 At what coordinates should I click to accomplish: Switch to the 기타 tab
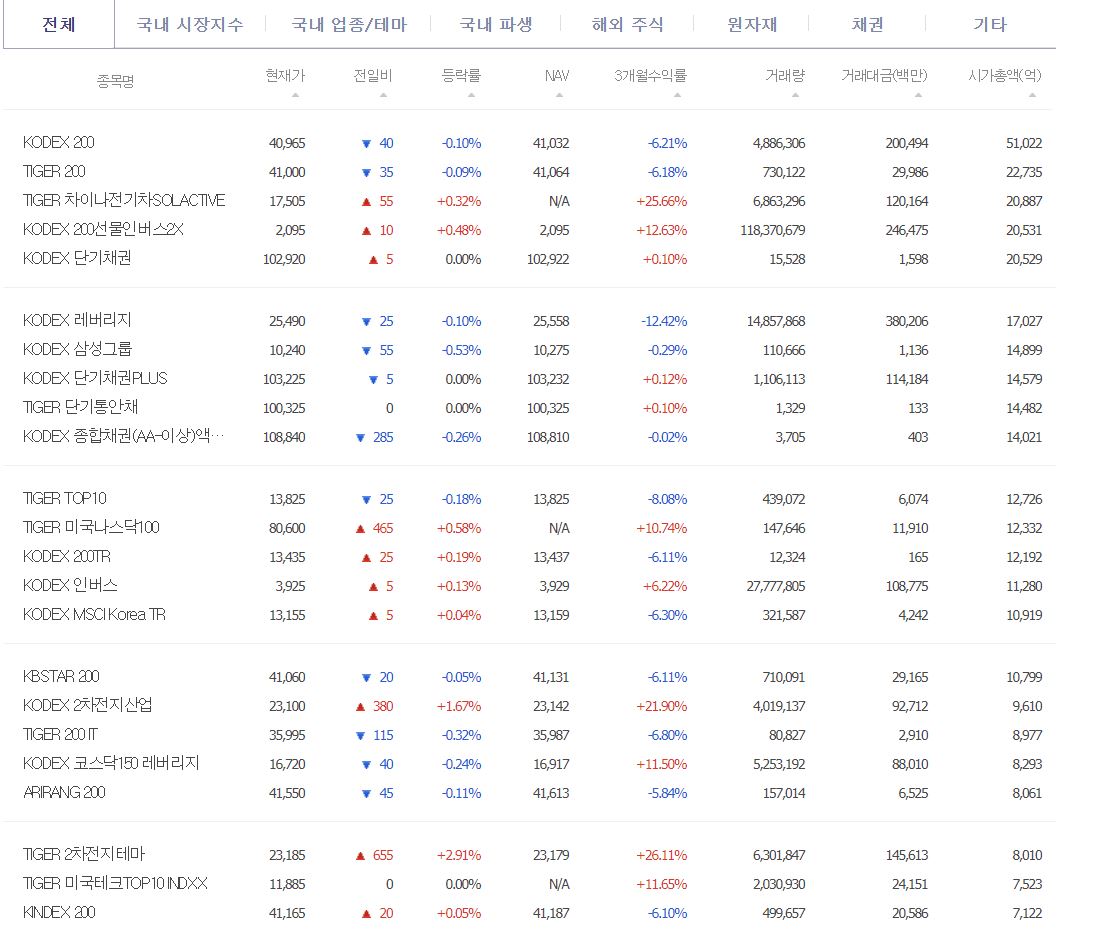tap(990, 24)
